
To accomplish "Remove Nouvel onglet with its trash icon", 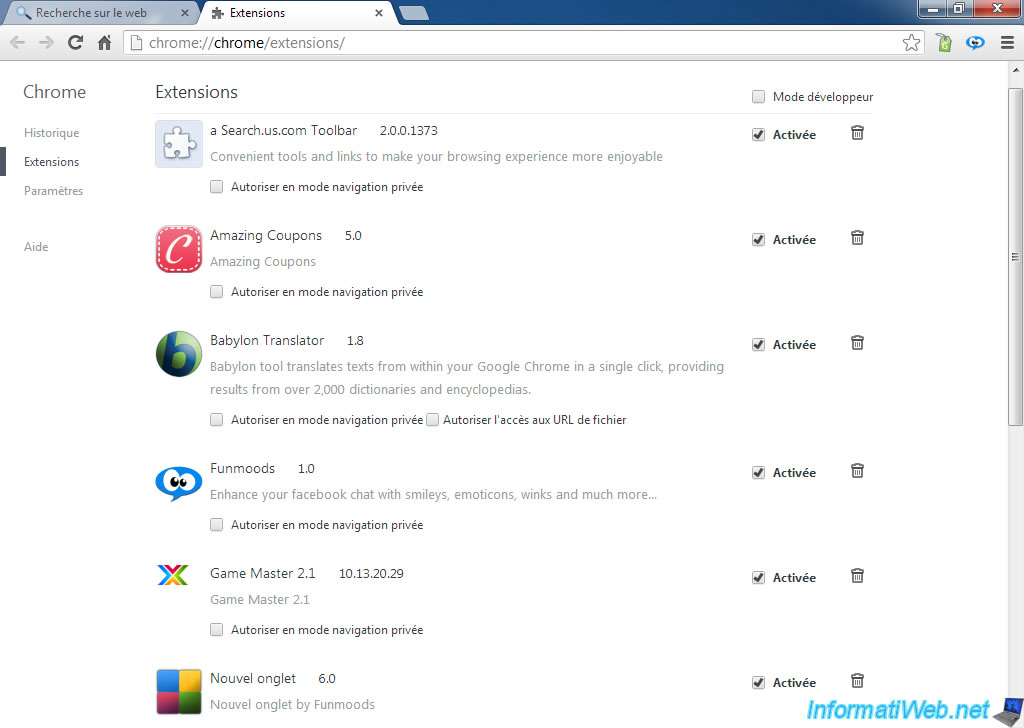I will pyautogui.click(x=857, y=681).
